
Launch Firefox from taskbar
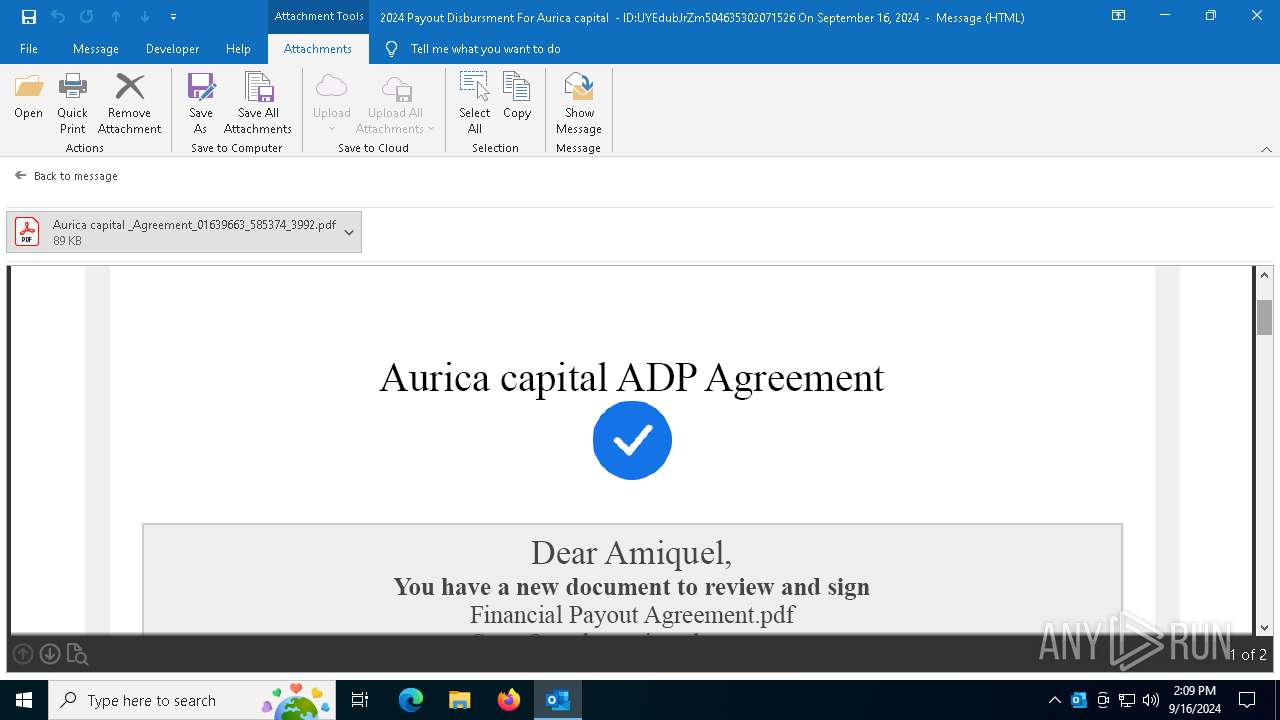pos(509,700)
